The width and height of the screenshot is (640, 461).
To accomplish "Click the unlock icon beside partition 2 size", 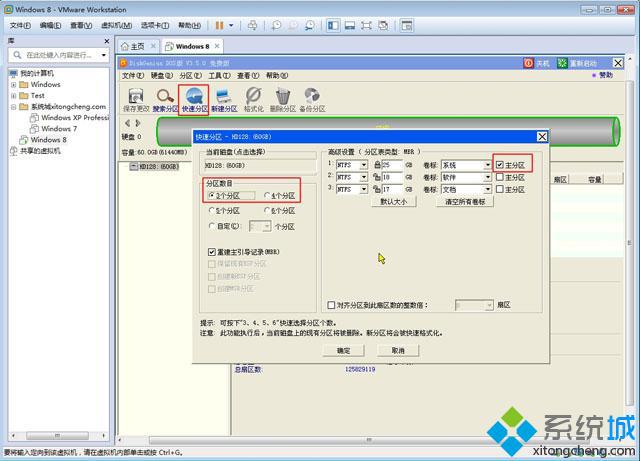I will (x=377, y=177).
